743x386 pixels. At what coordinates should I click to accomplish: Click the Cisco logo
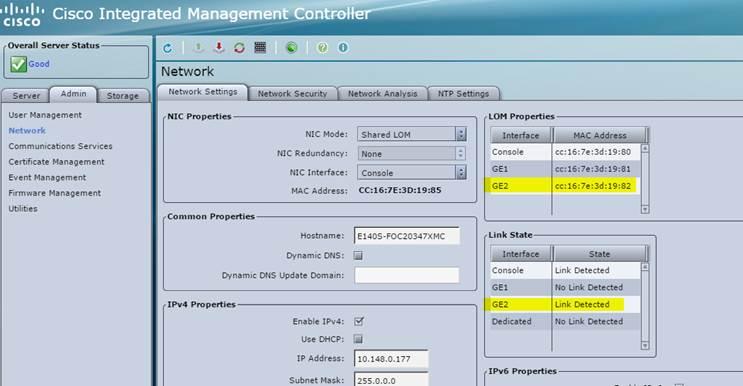tap(22, 15)
